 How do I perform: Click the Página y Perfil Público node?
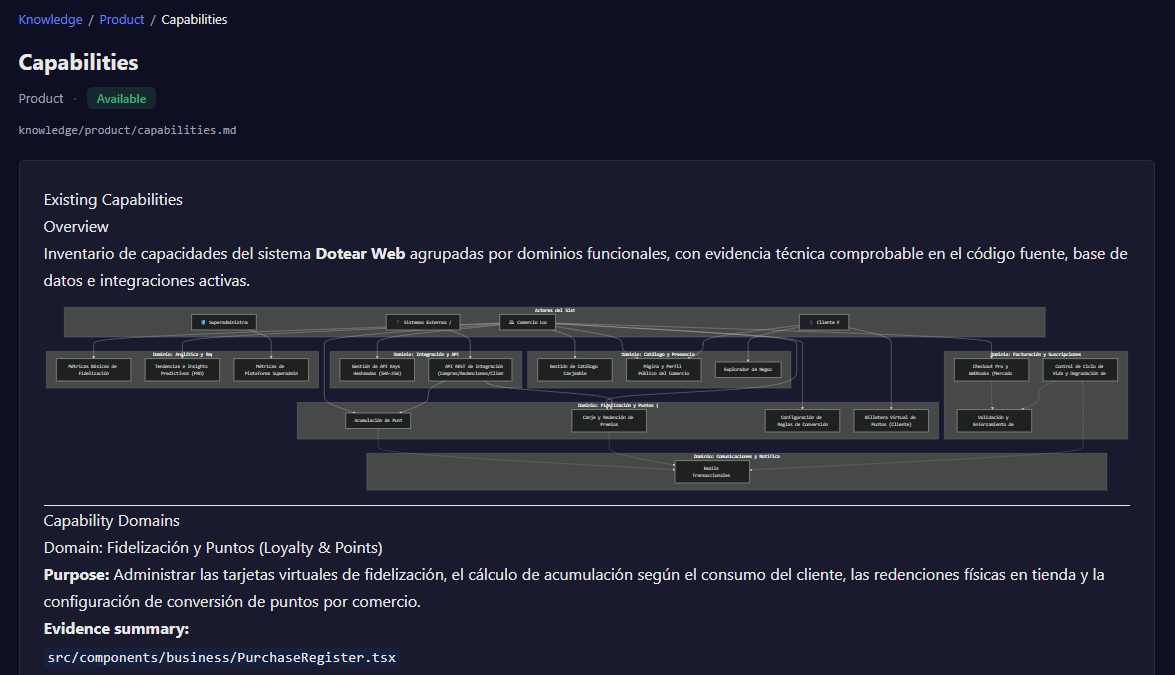pos(664,369)
